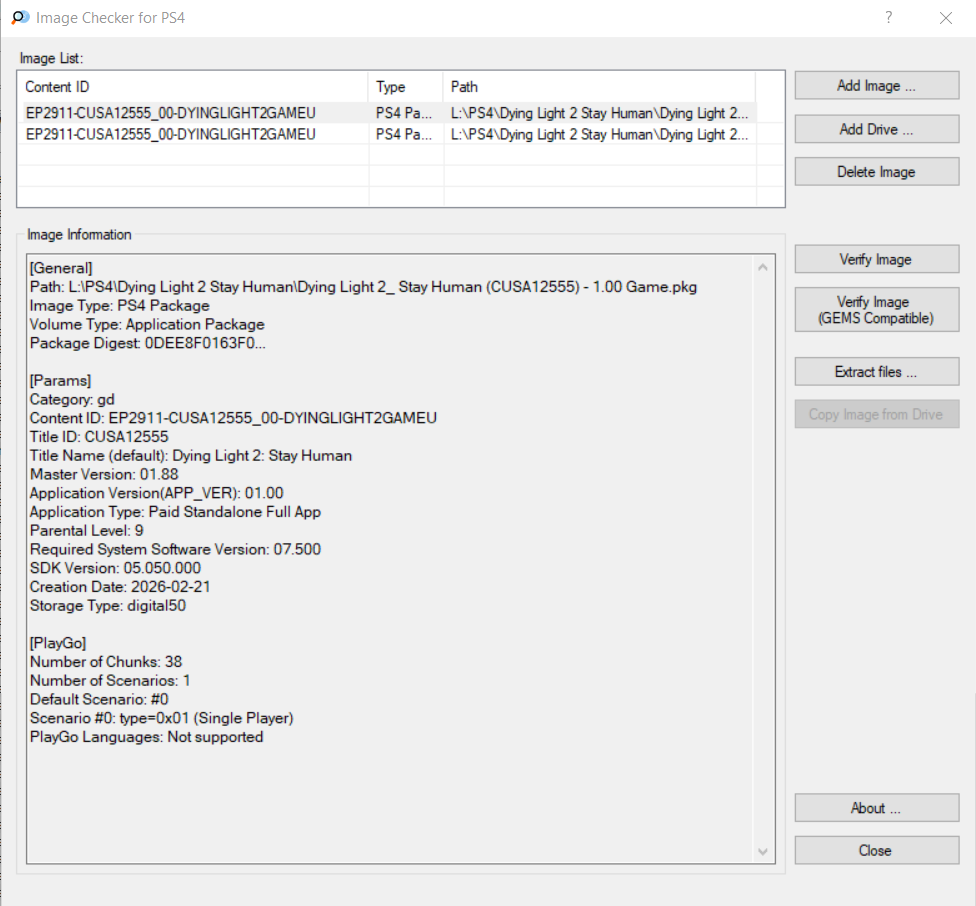Click the Path column header
This screenshot has width=976, height=906.
[x=598, y=87]
